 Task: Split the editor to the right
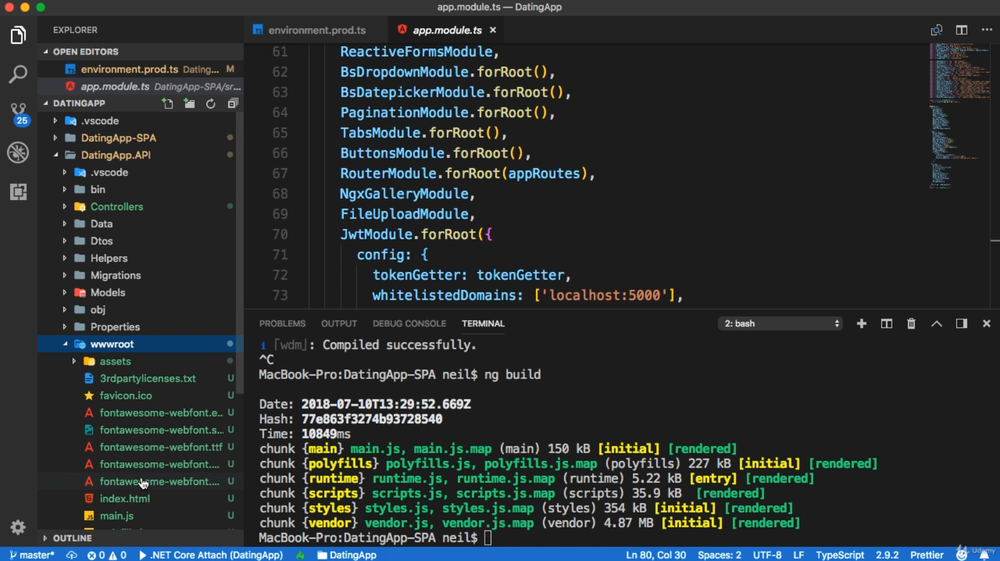click(961, 30)
